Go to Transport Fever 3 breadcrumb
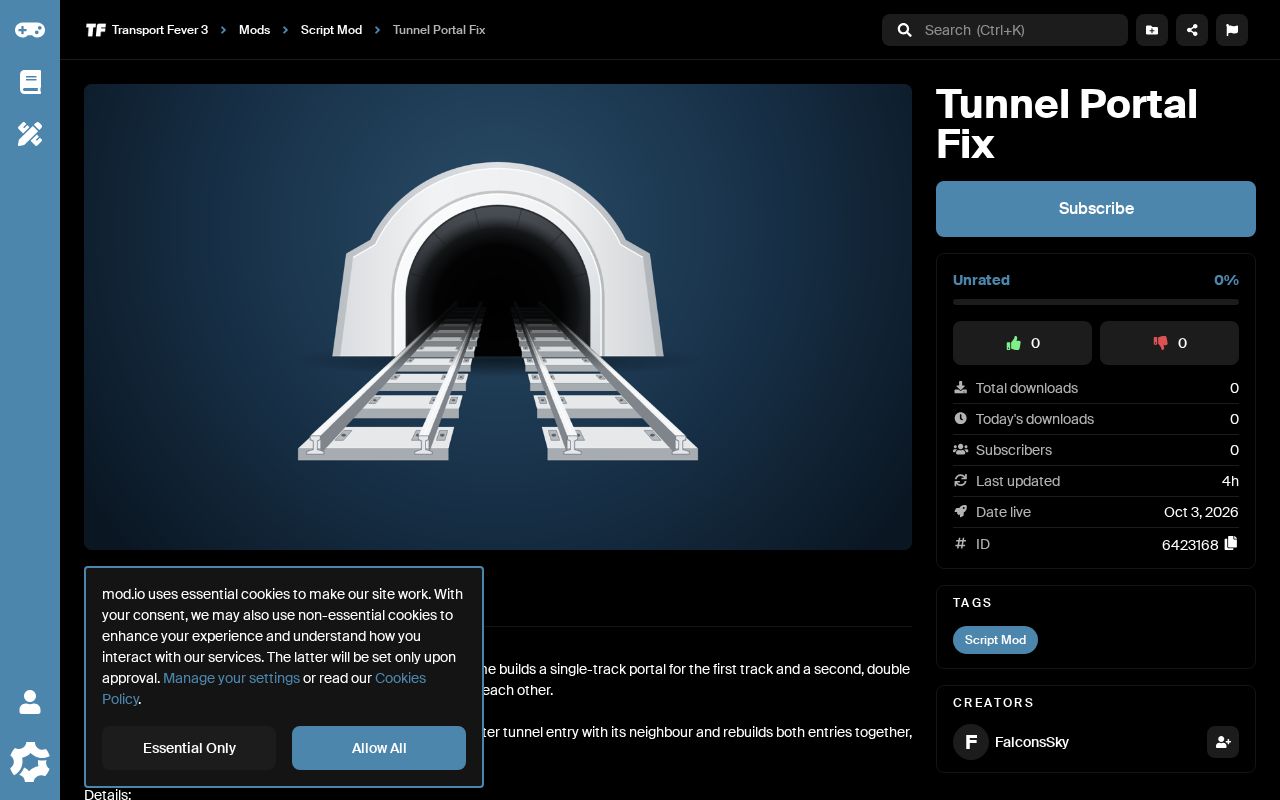Screen dimensions: 1280x800 click(x=160, y=30)
